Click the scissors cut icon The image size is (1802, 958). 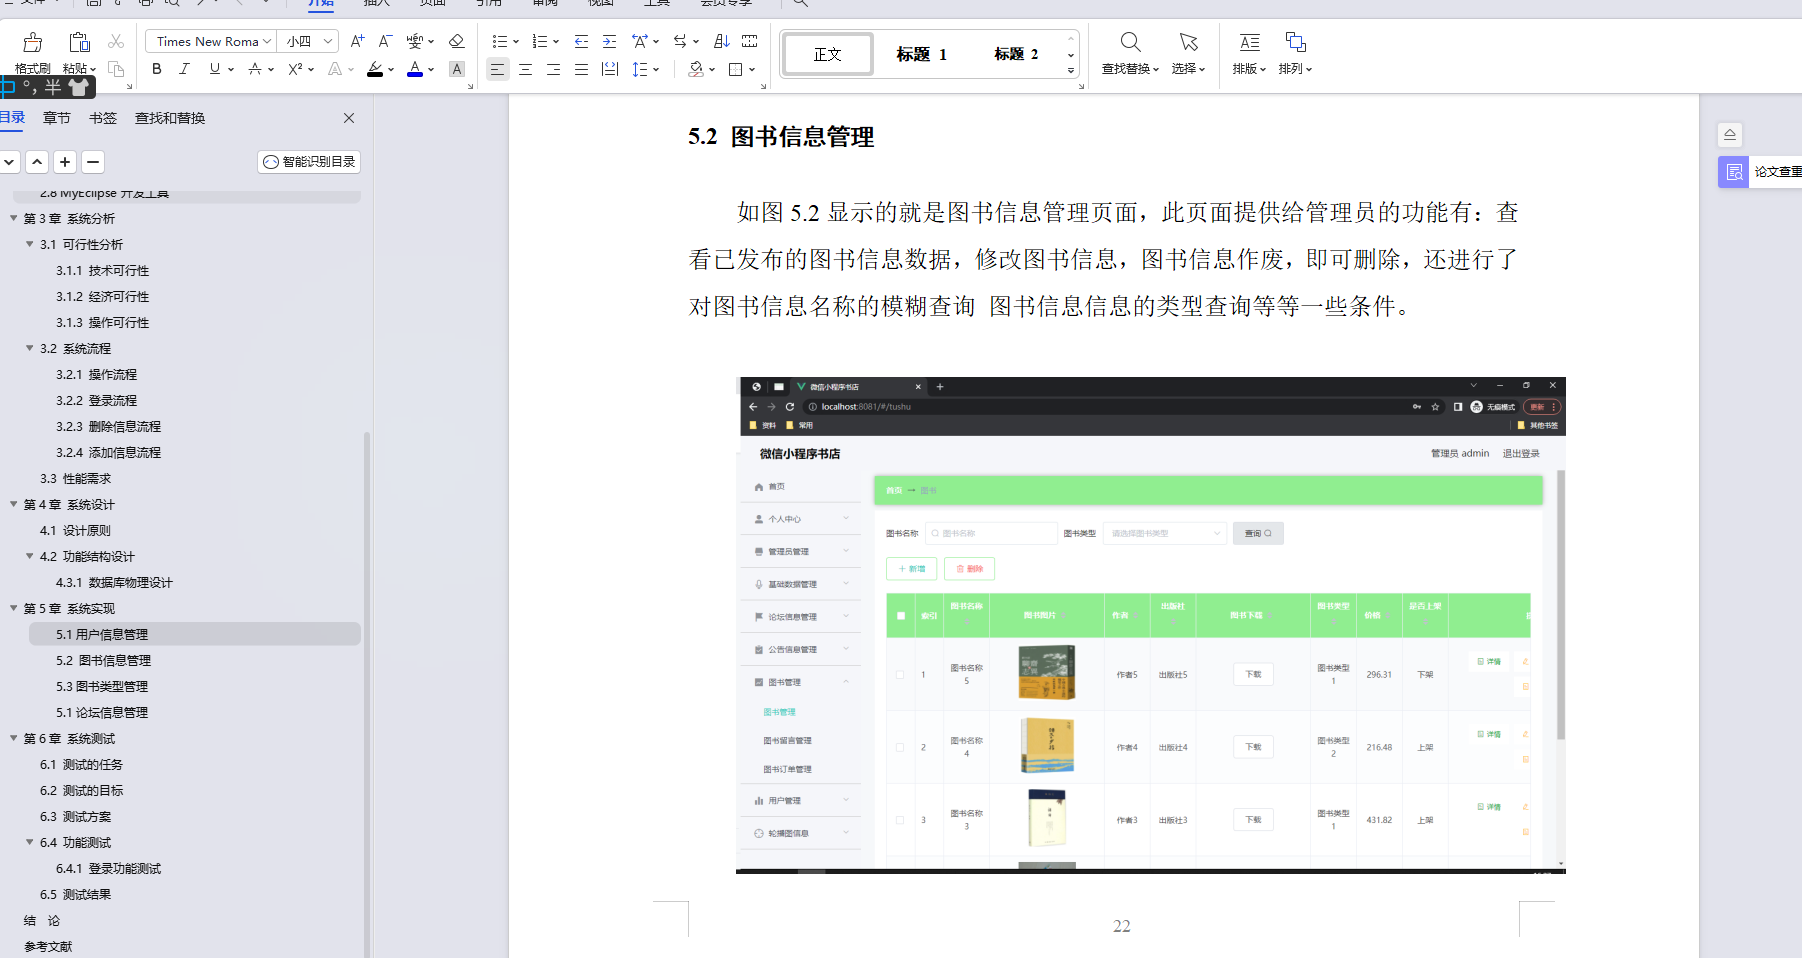[116, 41]
